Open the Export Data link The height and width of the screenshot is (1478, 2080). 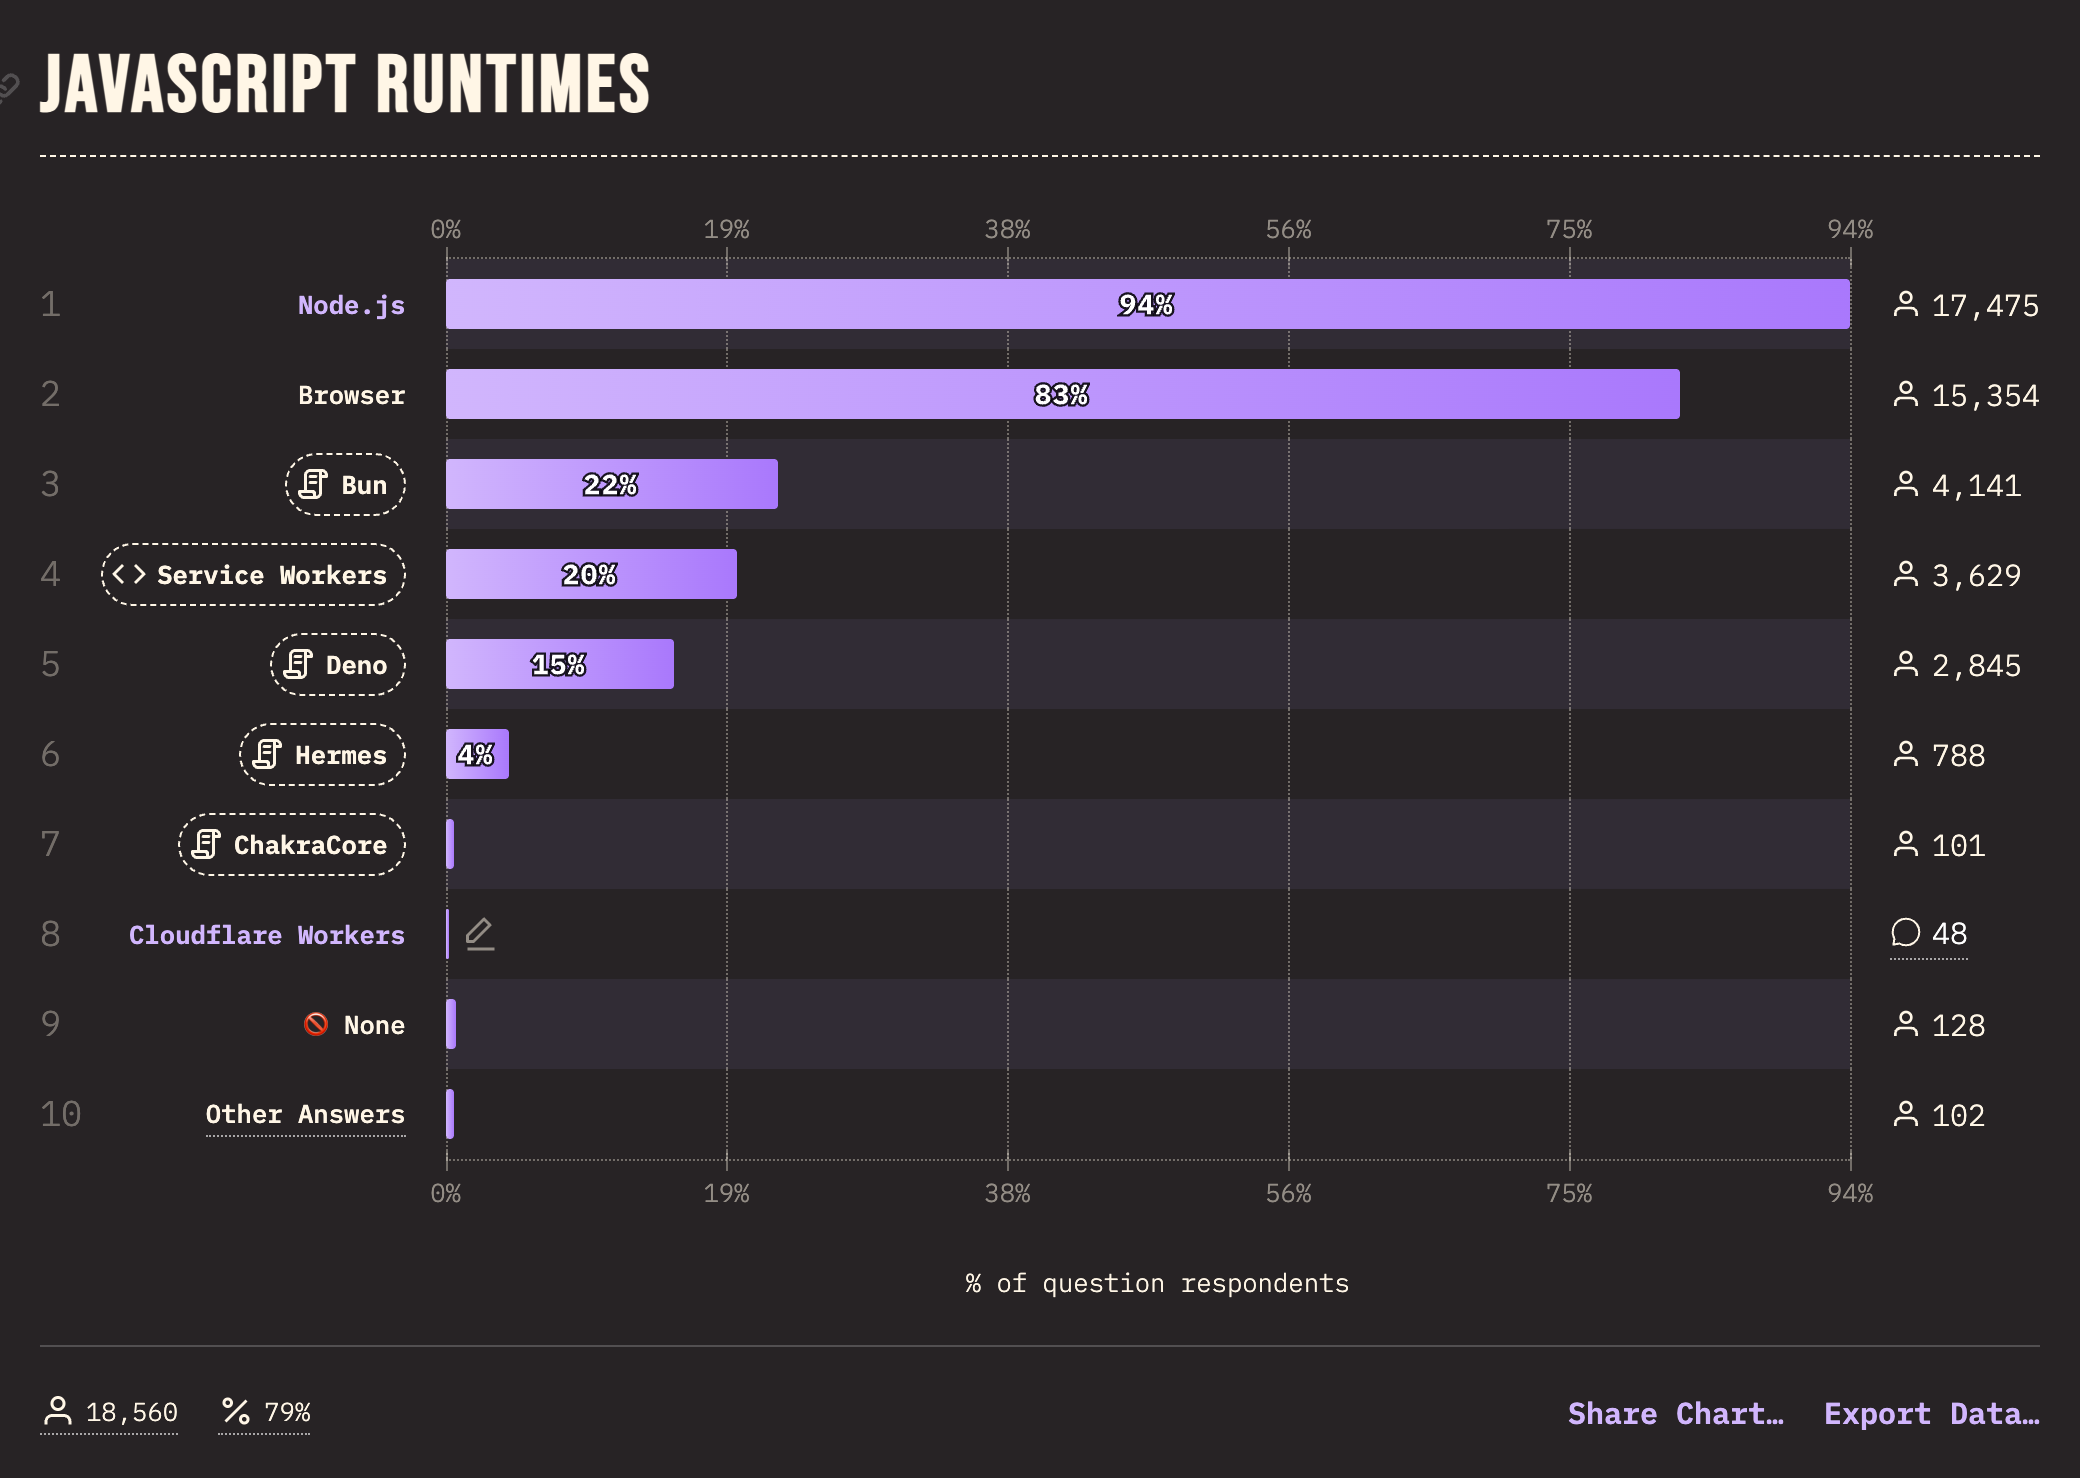point(1931,1414)
